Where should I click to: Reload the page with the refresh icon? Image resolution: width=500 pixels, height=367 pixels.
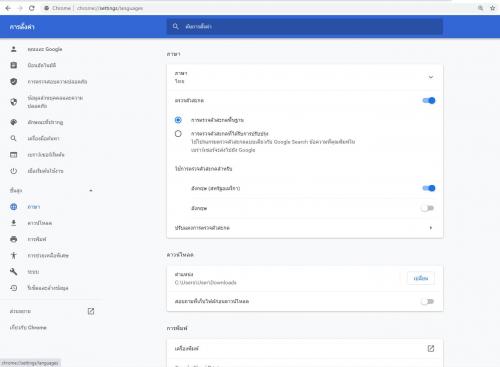point(32,8)
